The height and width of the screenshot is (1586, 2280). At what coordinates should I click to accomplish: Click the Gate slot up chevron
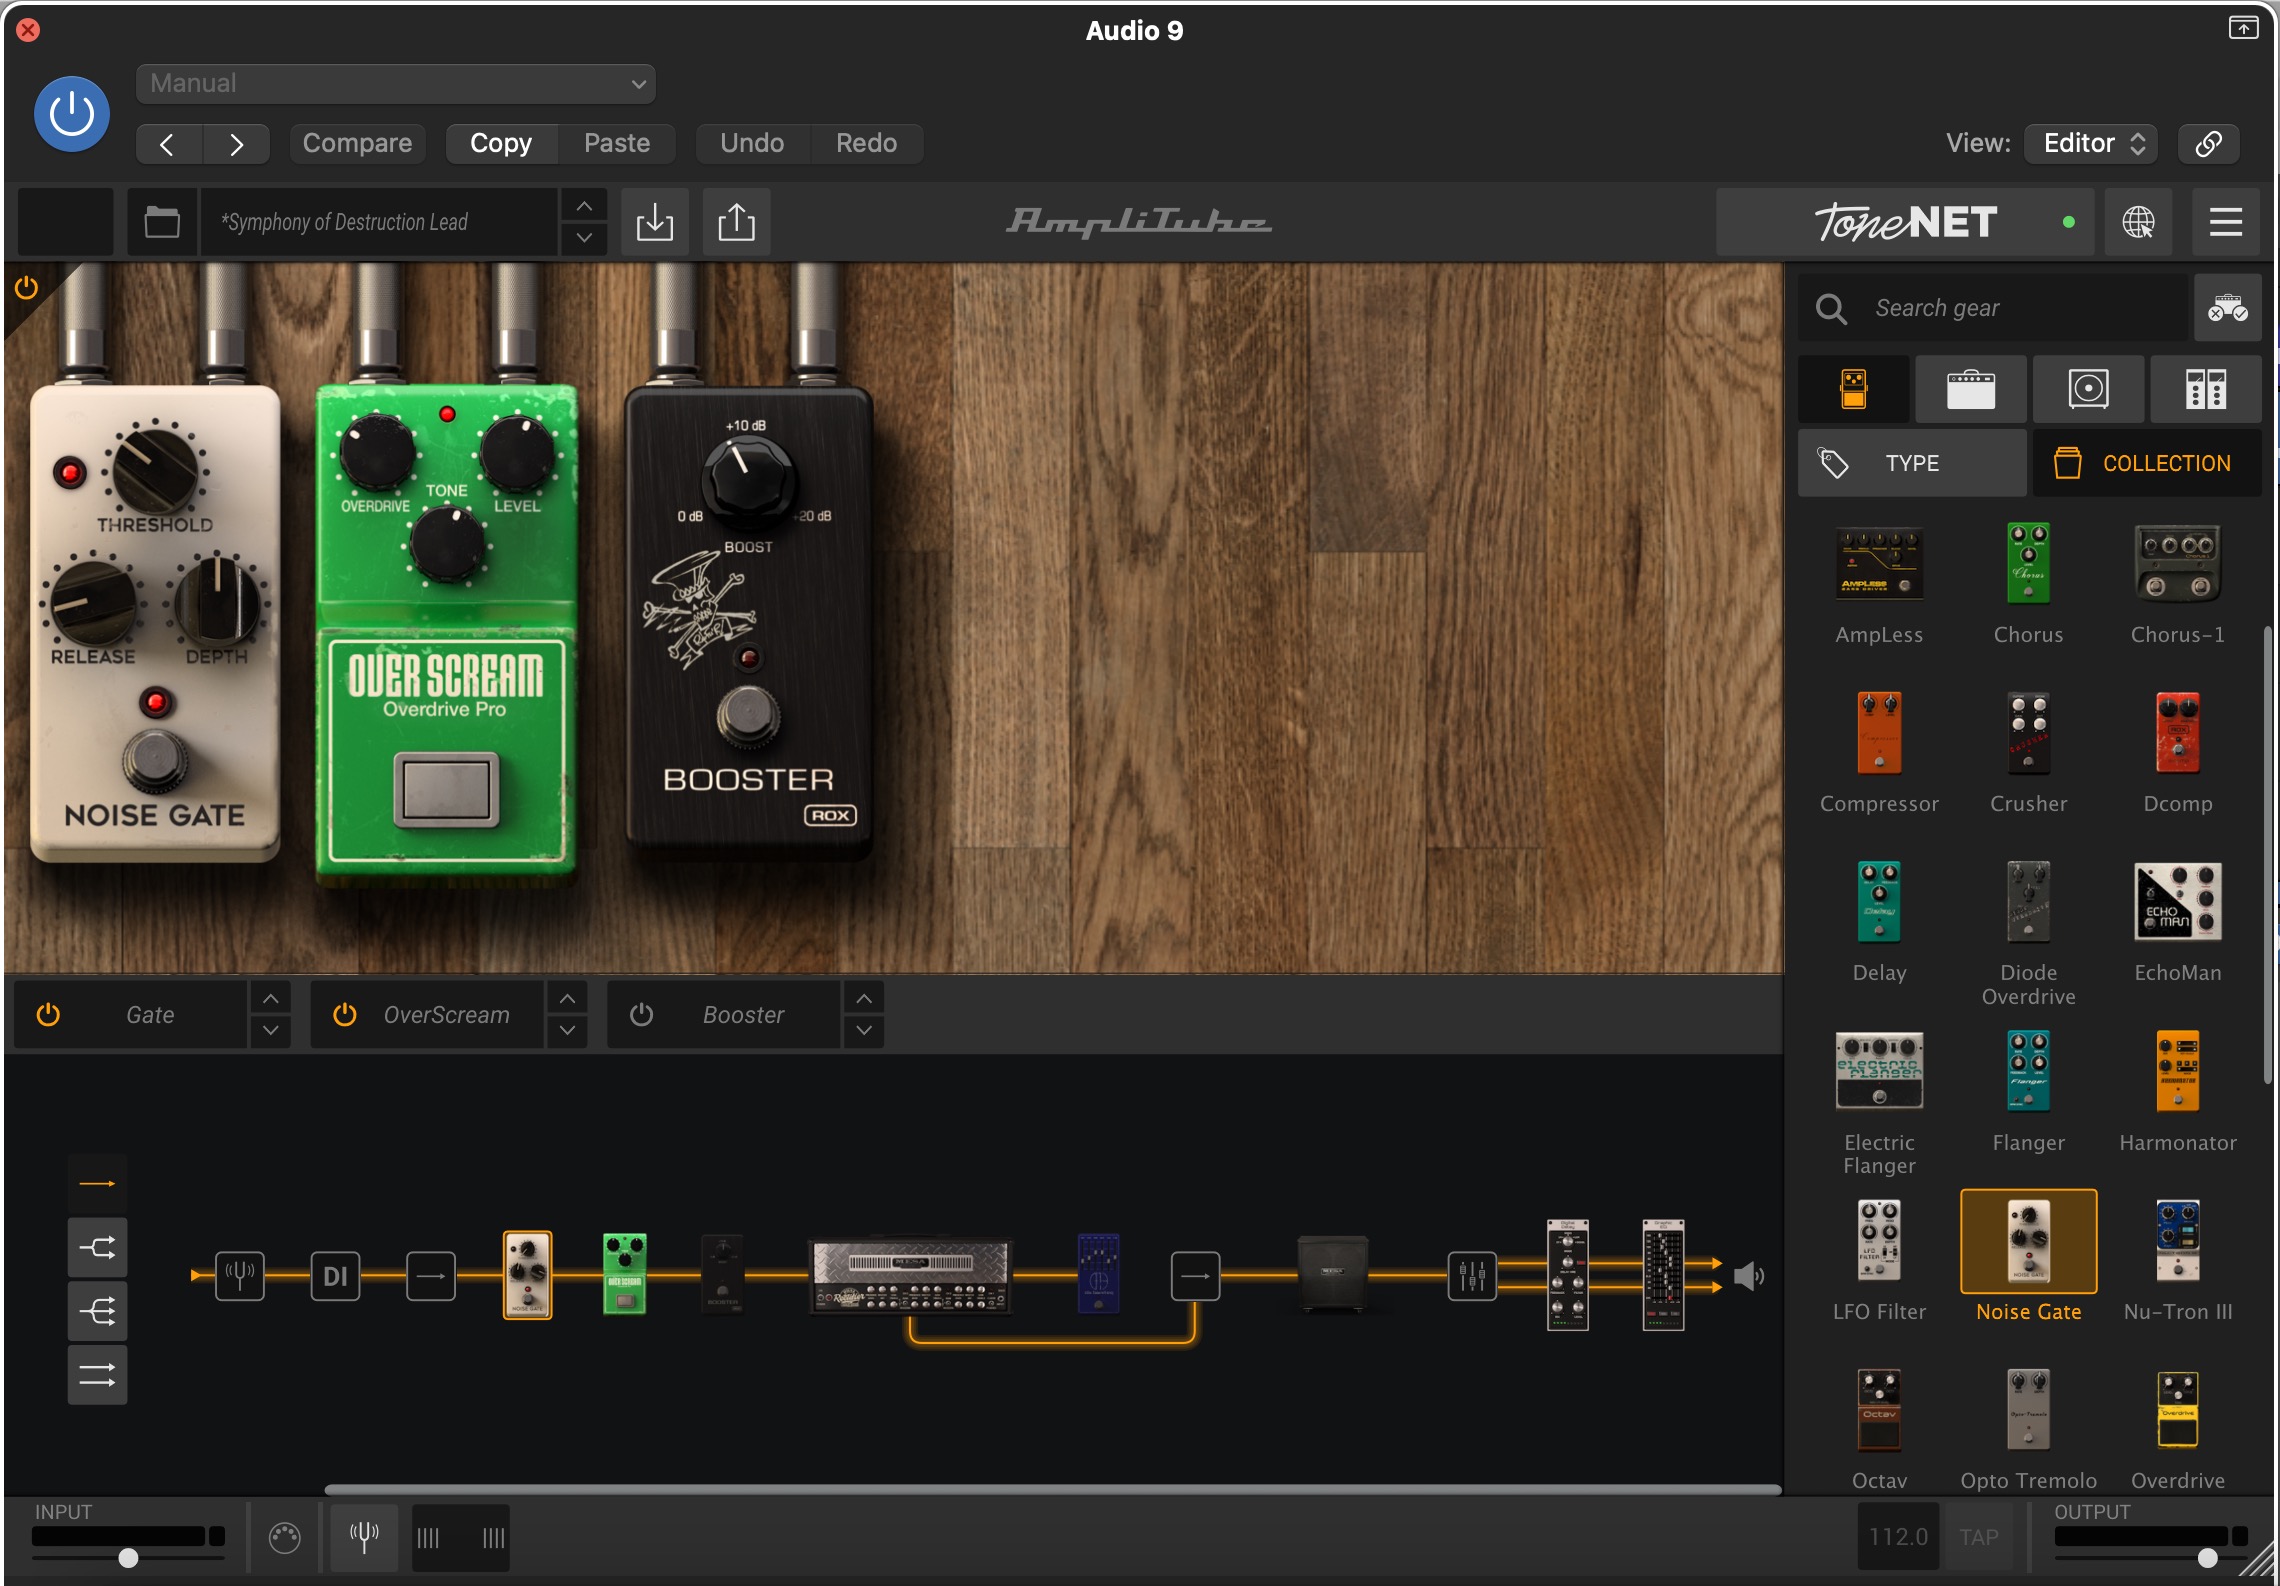(x=271, y=998)
